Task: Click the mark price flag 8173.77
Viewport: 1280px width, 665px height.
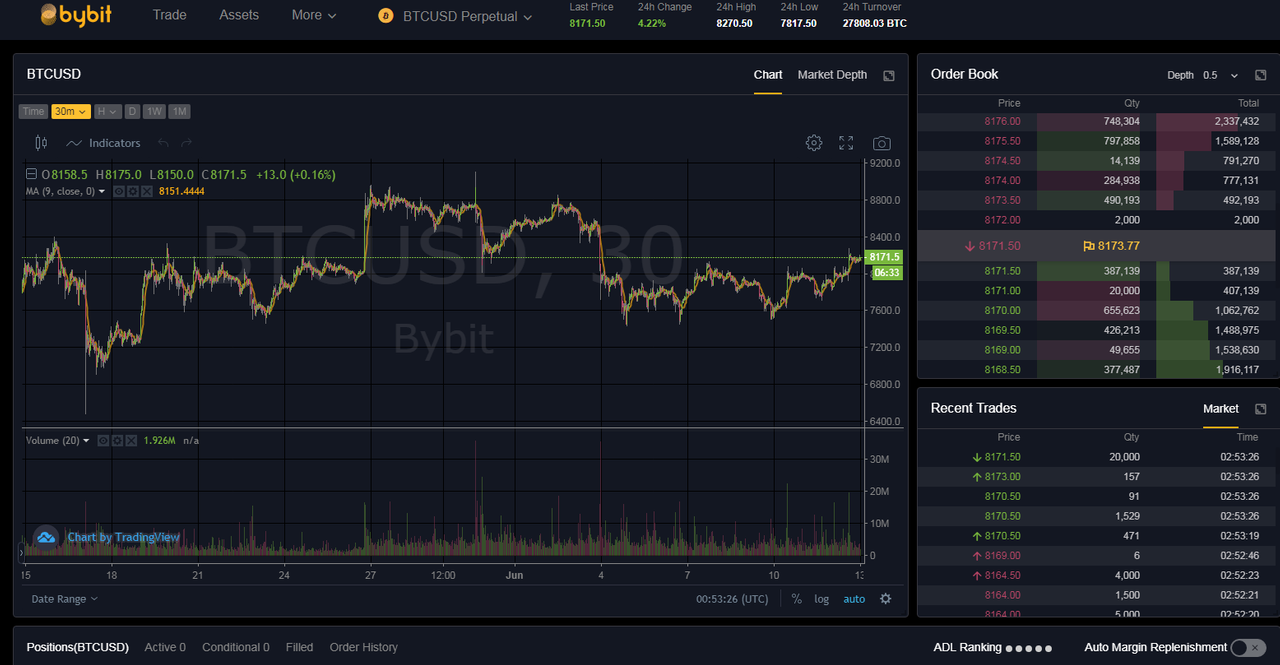Action: coord(1111,245)
